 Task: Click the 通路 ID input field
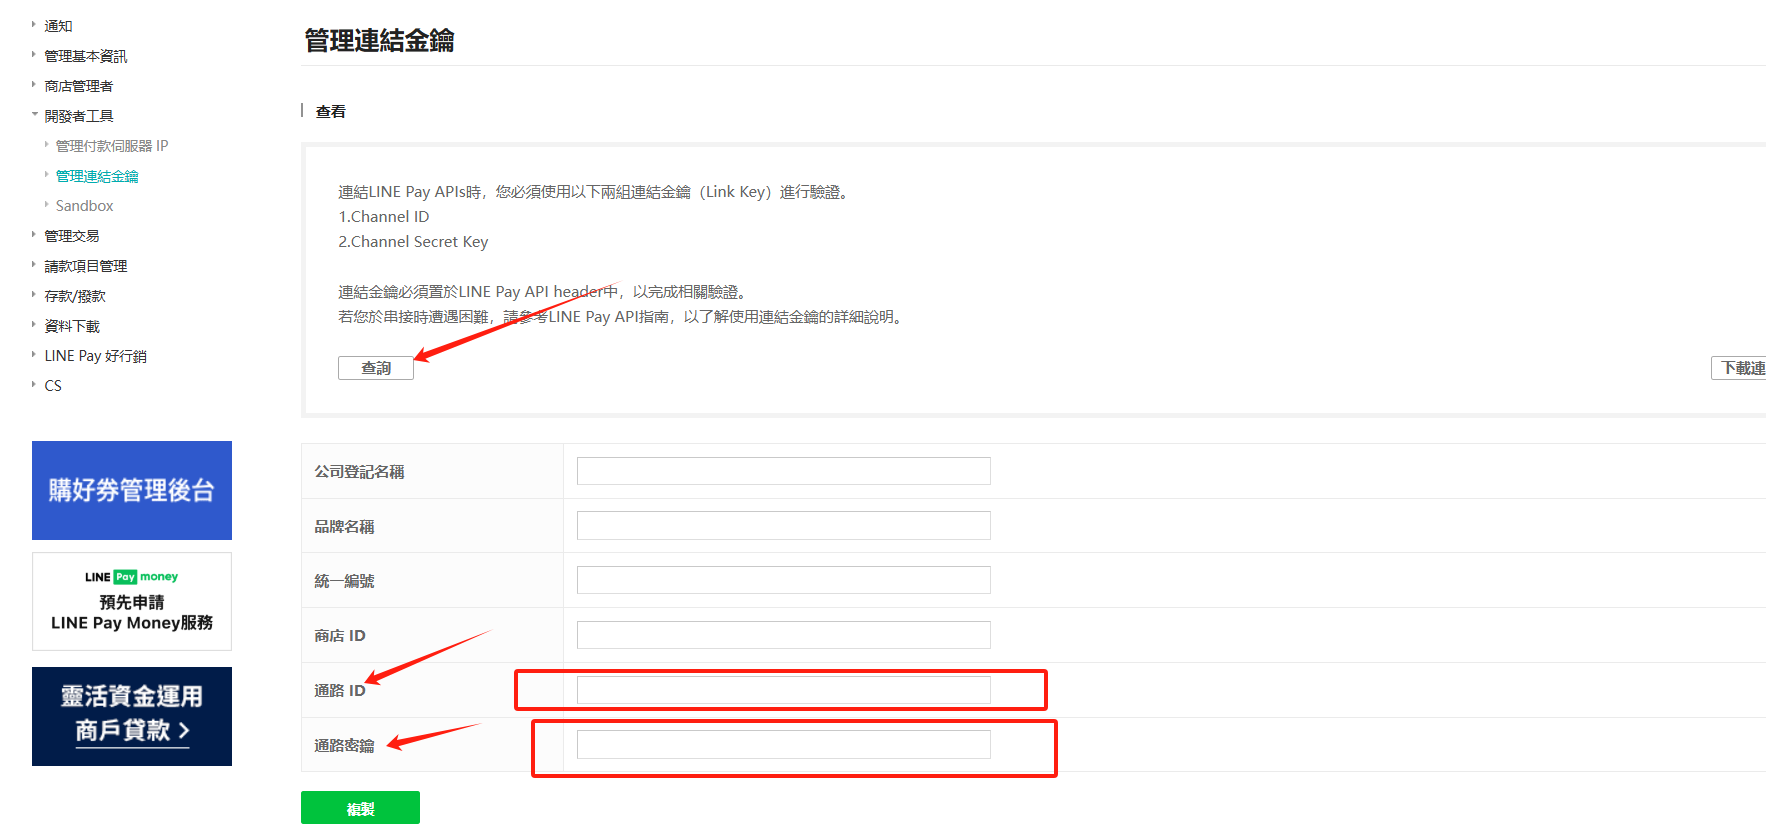784,690
